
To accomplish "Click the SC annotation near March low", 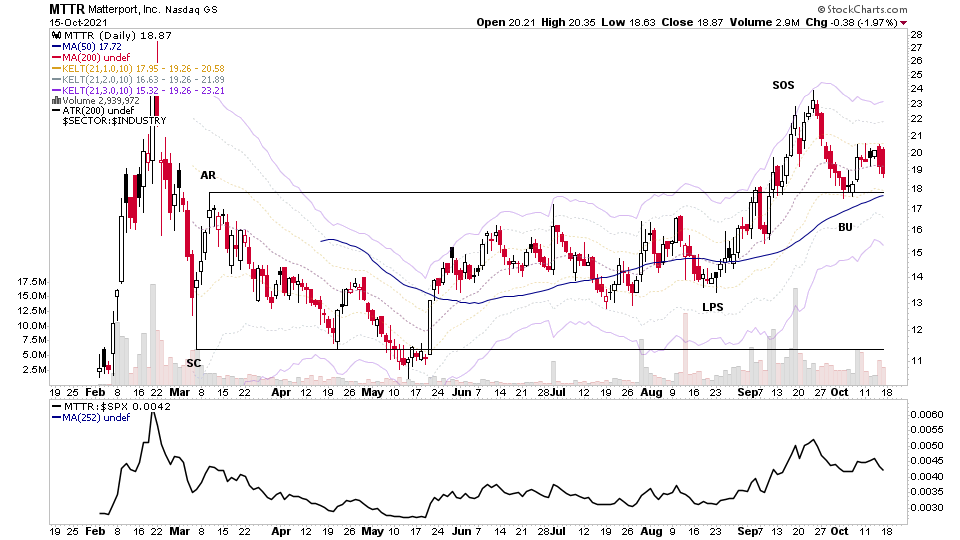I will [x=193, y=363].
